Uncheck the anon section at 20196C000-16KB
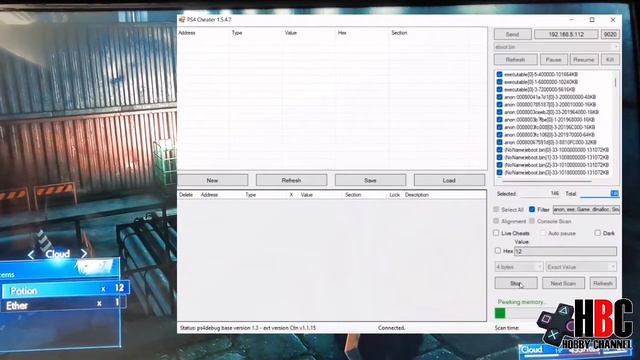The height and width of the screenshot is (360, 640). pyautogui.click(x=499, y=127)
